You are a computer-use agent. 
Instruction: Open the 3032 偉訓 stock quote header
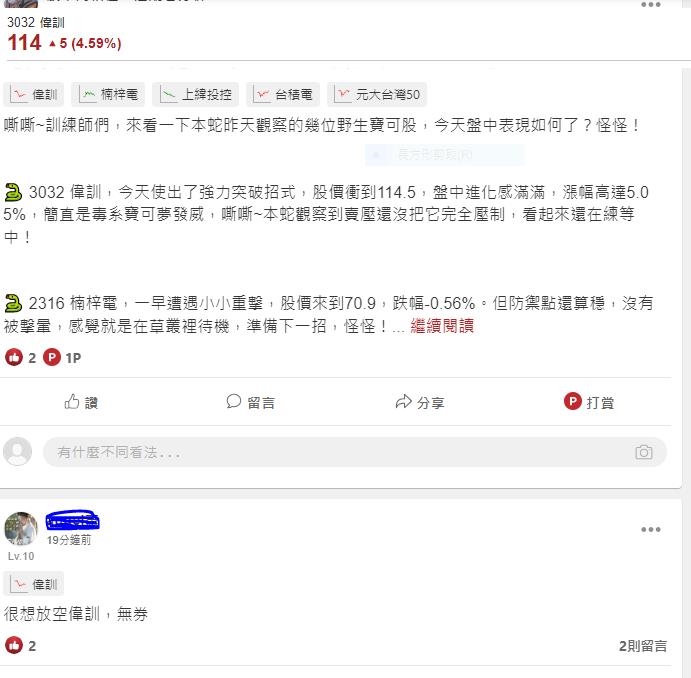tap(64, 34)
